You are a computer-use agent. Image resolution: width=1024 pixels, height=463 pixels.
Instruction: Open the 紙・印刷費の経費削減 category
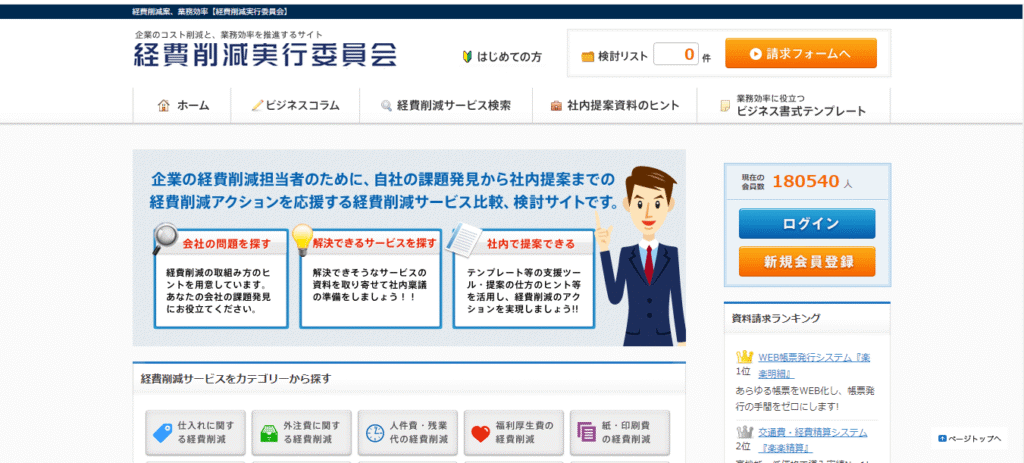tap(620, 432)
